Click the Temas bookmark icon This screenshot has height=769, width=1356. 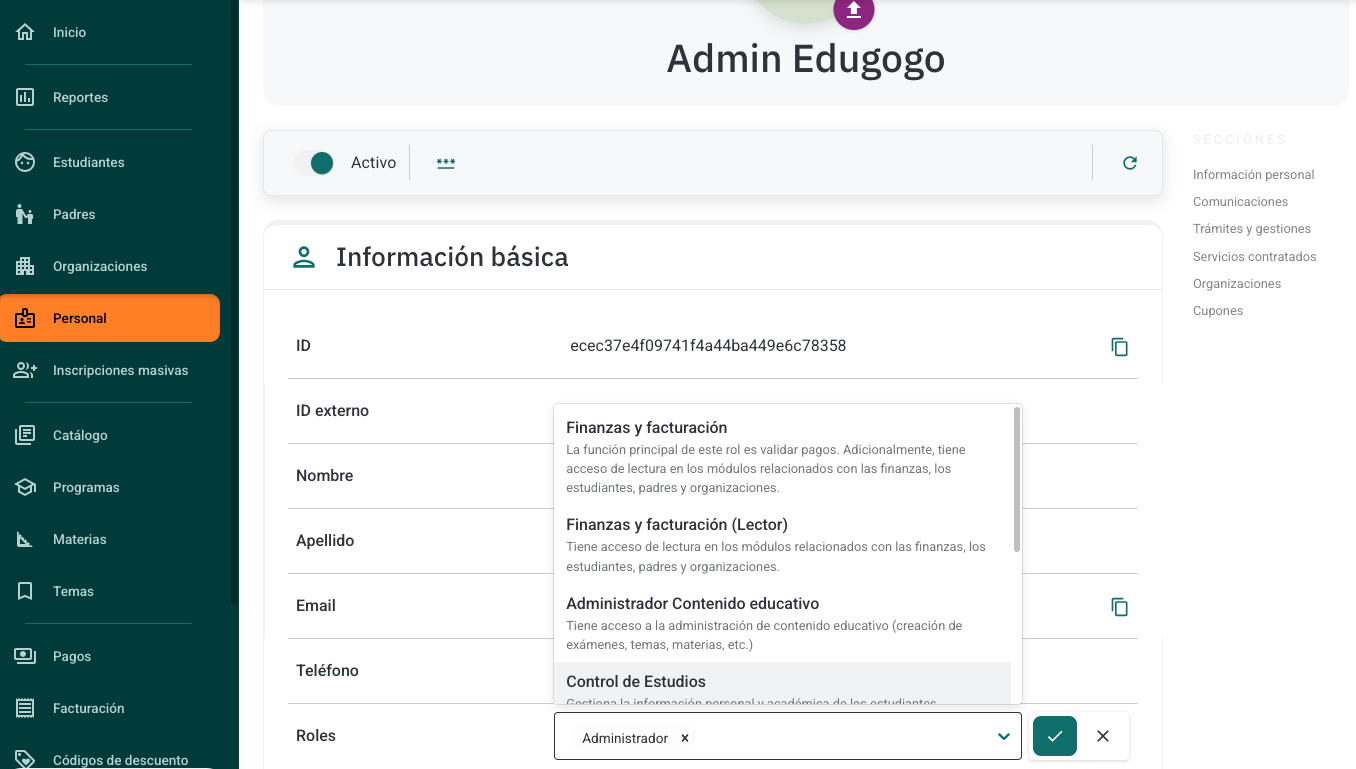25,592
